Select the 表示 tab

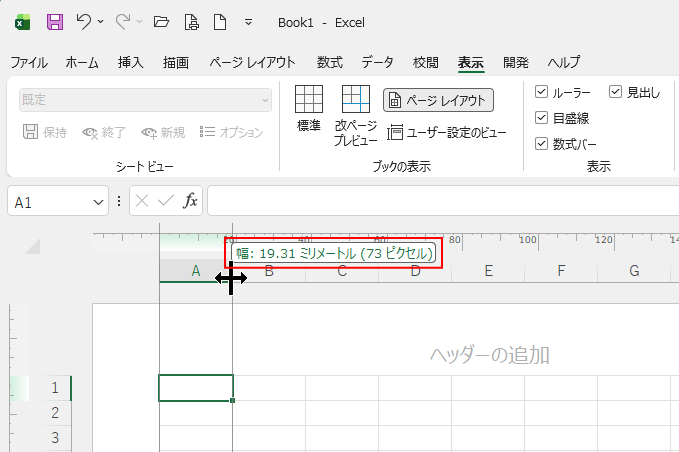pos(471,62)
